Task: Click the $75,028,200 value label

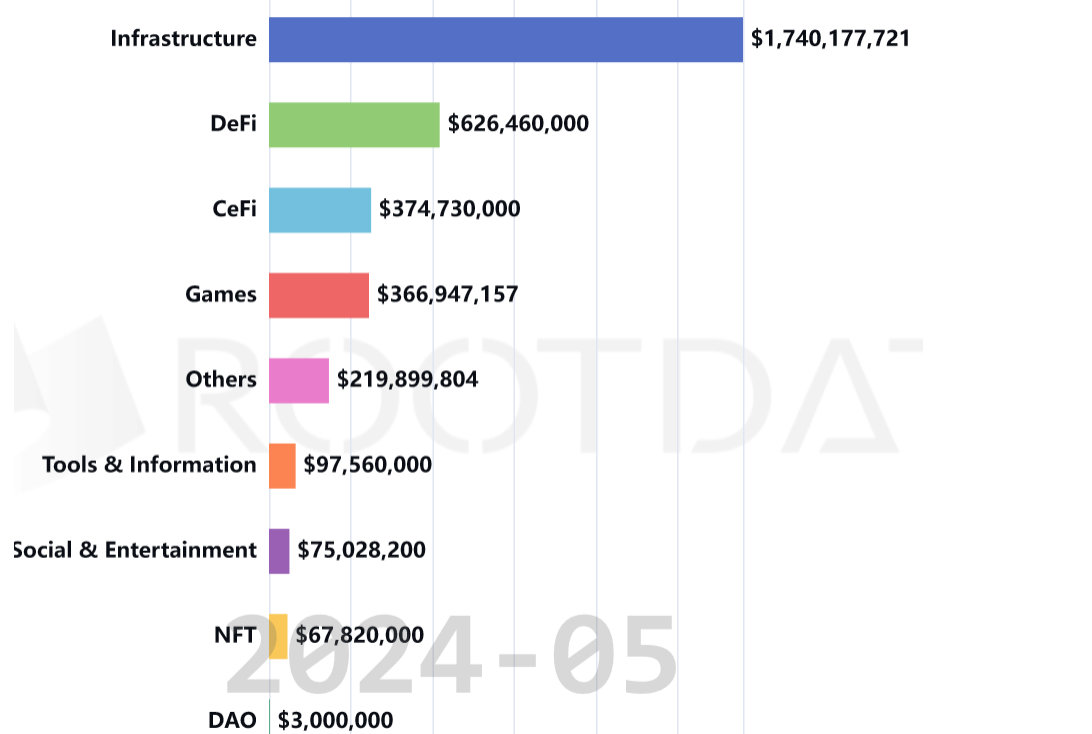Action: (x=361, y=550)
